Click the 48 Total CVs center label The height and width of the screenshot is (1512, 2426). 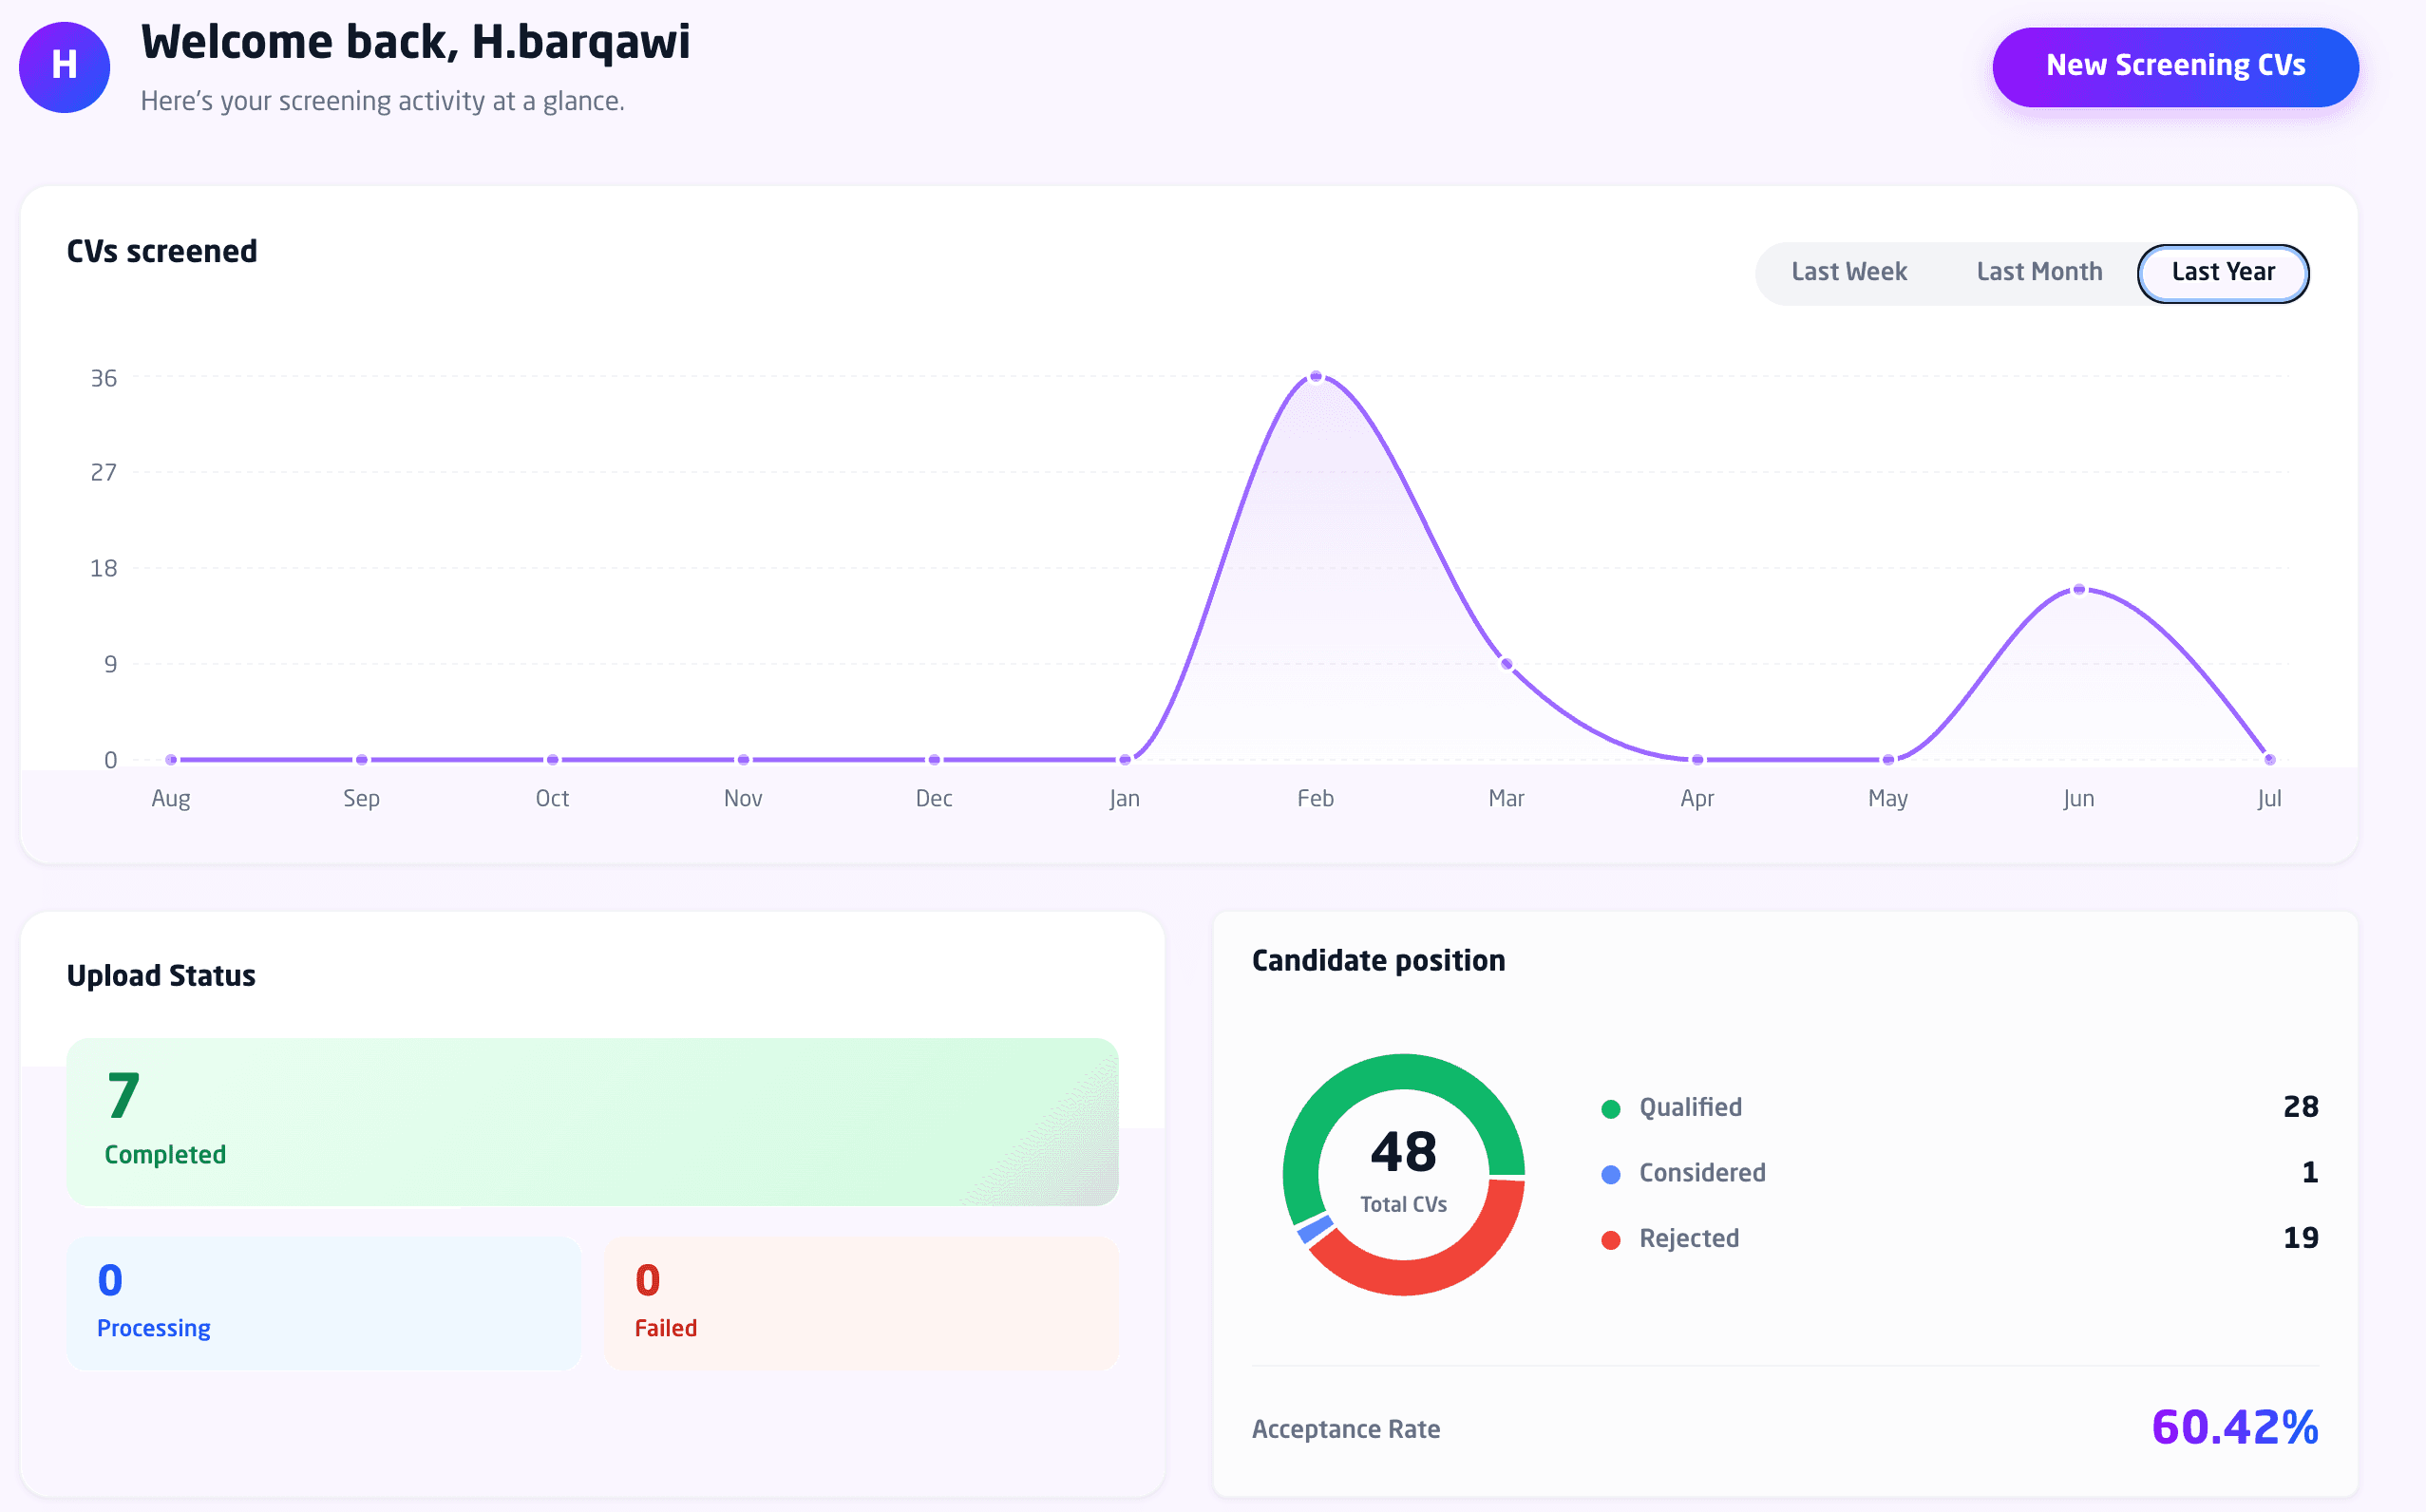1403,1170
